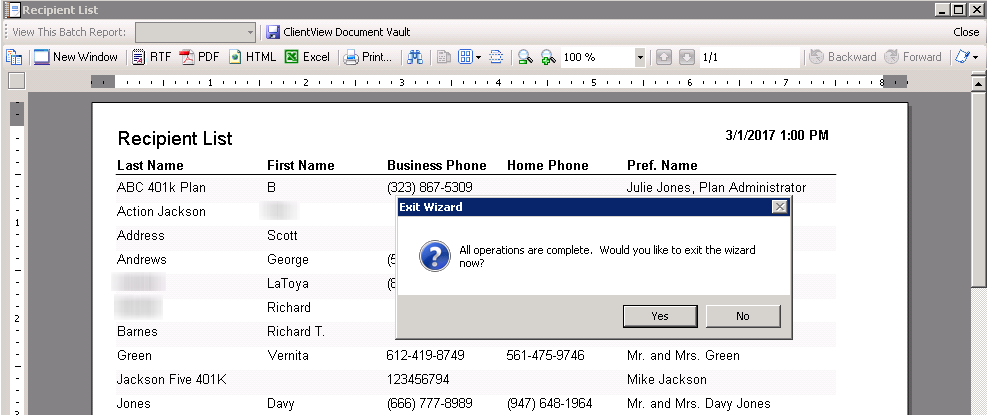Click the 3/1/2017 1:00 PM timestamp

(777, 135)
